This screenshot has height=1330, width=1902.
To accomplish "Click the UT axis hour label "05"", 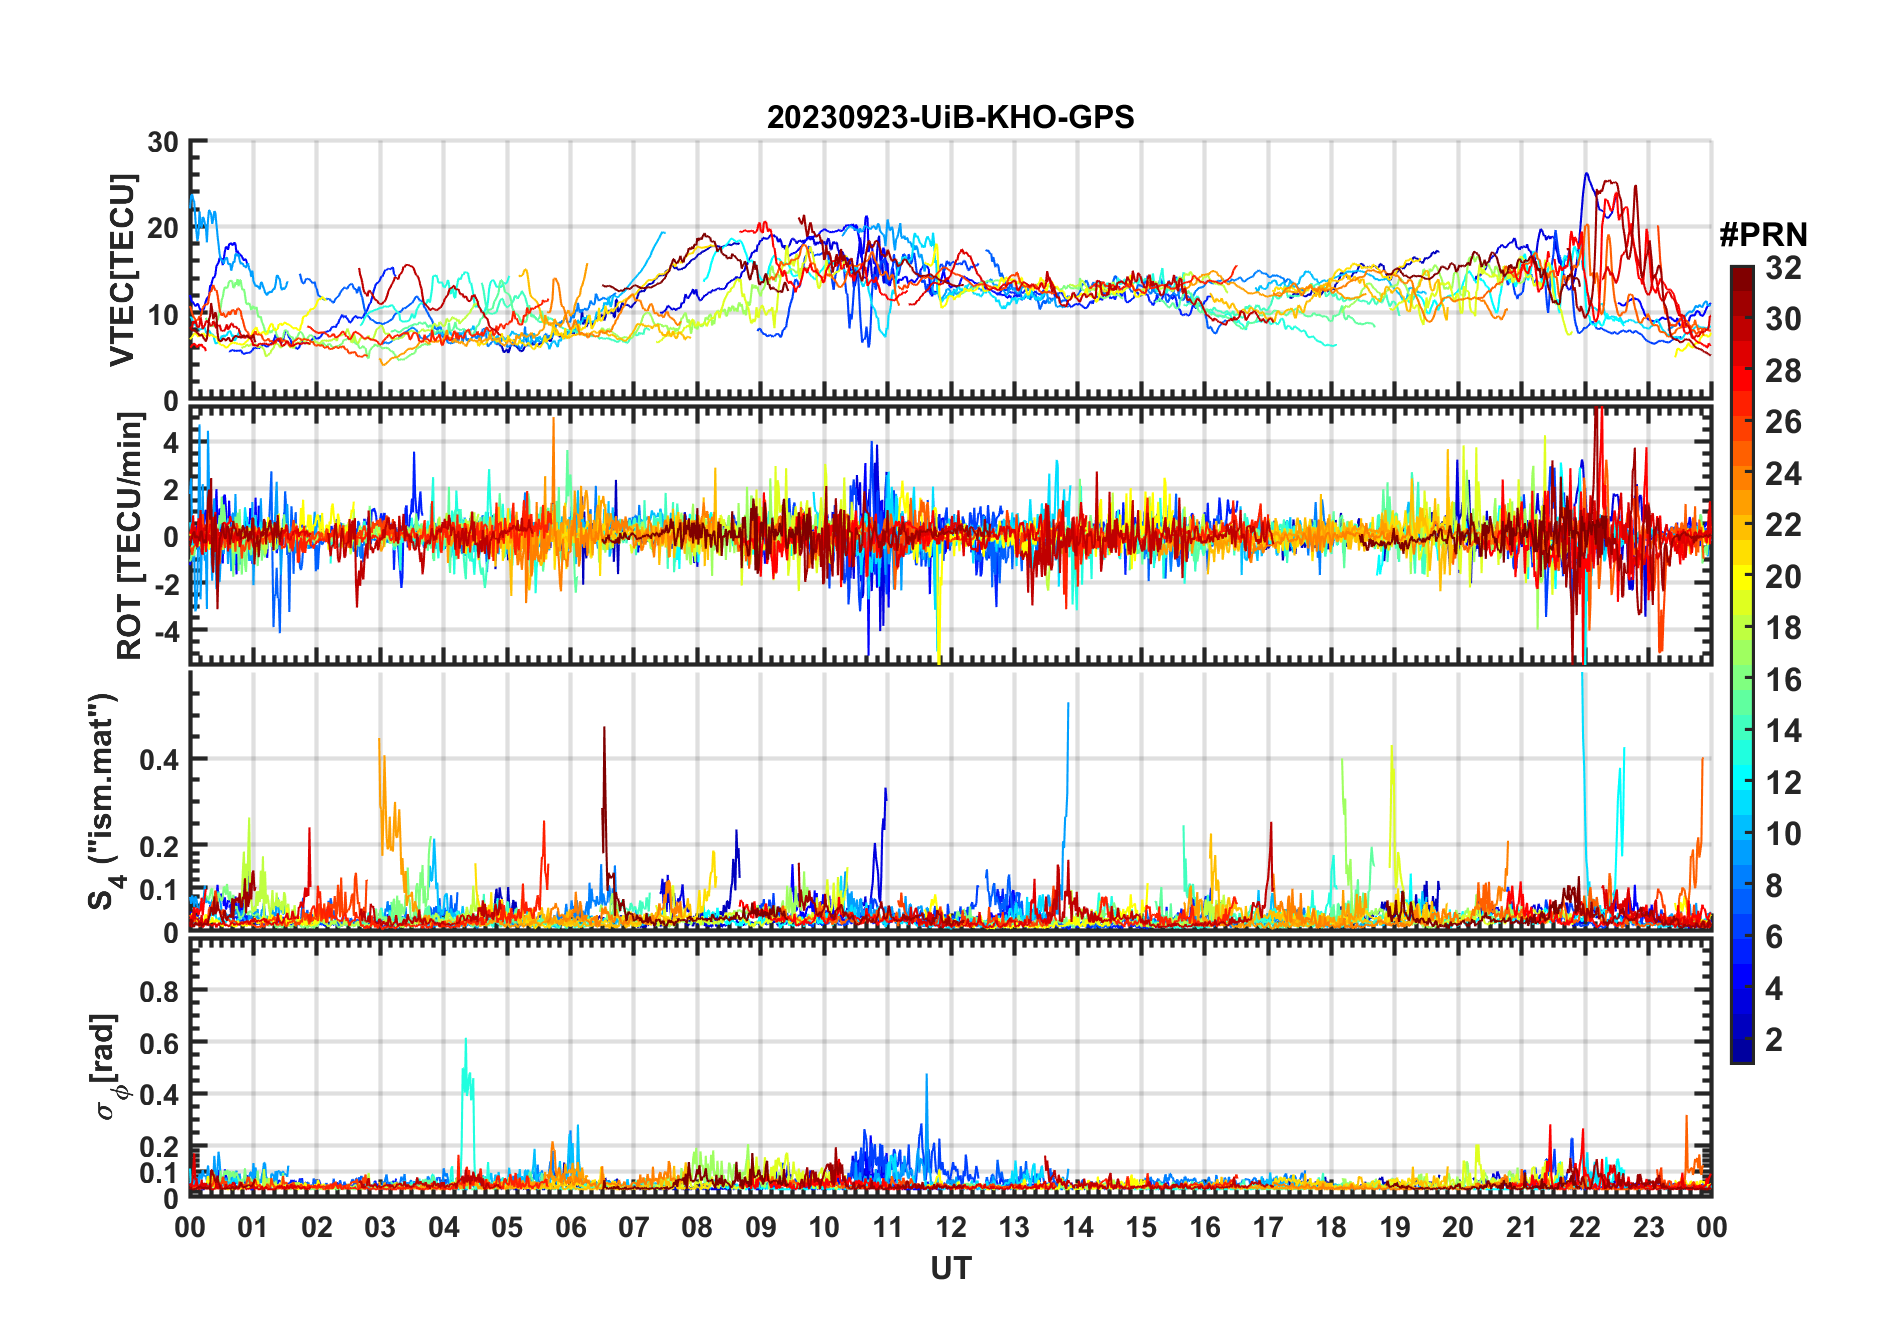I will pos(507,1227).
